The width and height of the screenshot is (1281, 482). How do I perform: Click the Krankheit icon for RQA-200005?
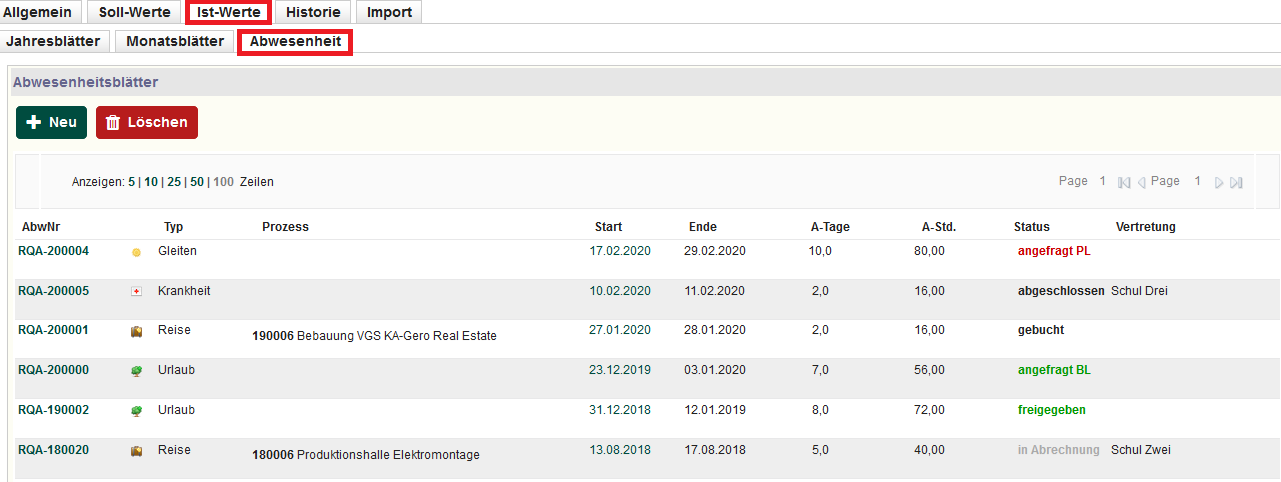coord(136,292)
